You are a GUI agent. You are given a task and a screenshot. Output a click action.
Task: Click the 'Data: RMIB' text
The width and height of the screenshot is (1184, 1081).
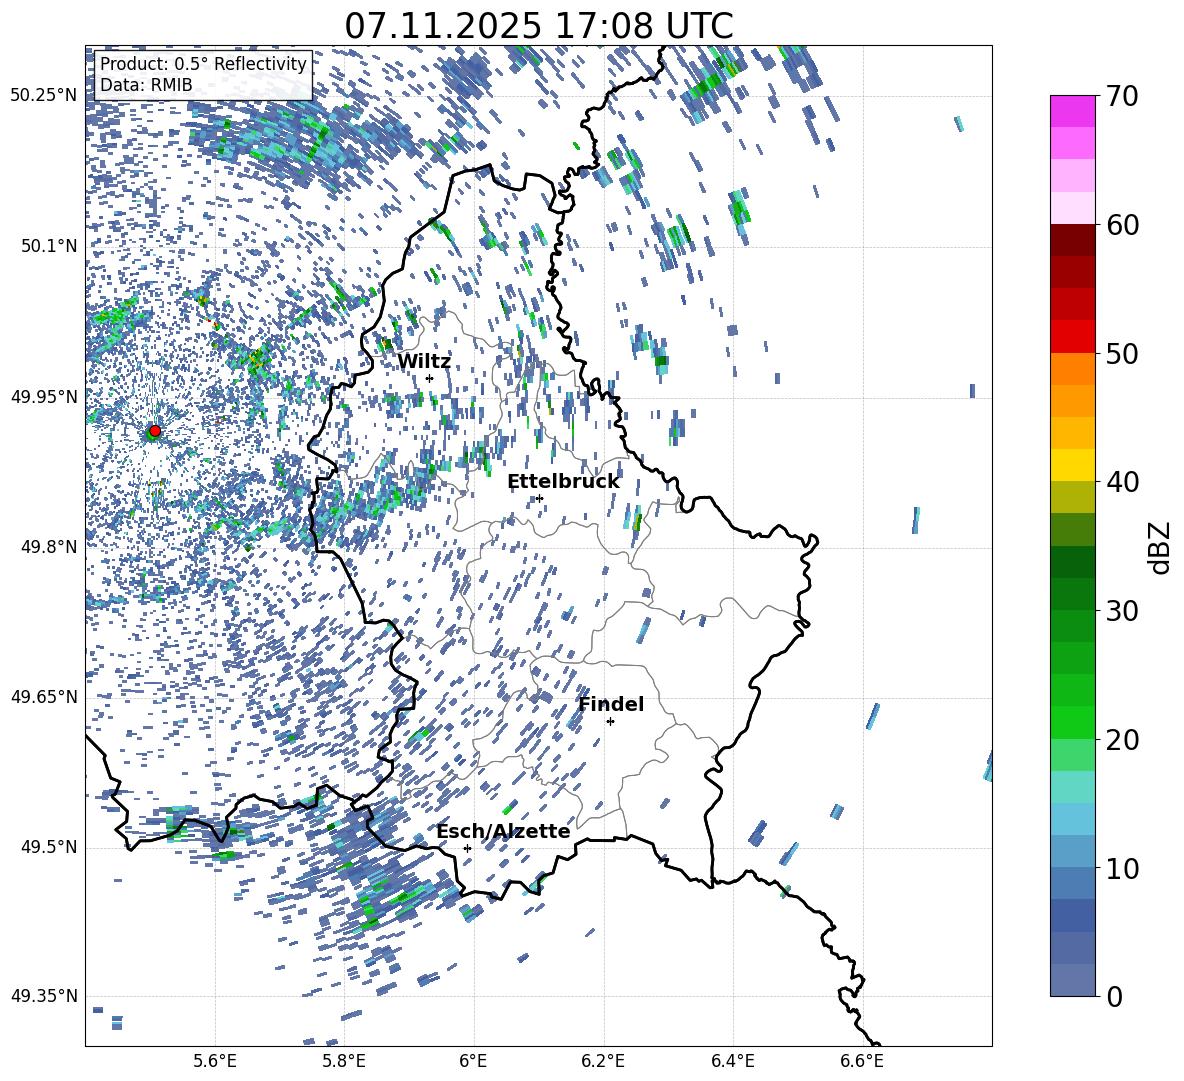146,85
